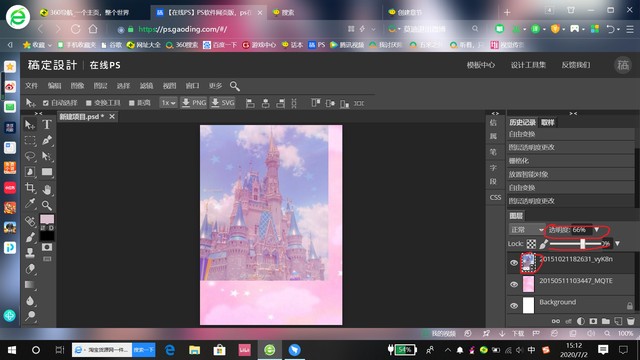Select the Crop tool
This screenshot has width=640, height=360.
coord(30,188)
